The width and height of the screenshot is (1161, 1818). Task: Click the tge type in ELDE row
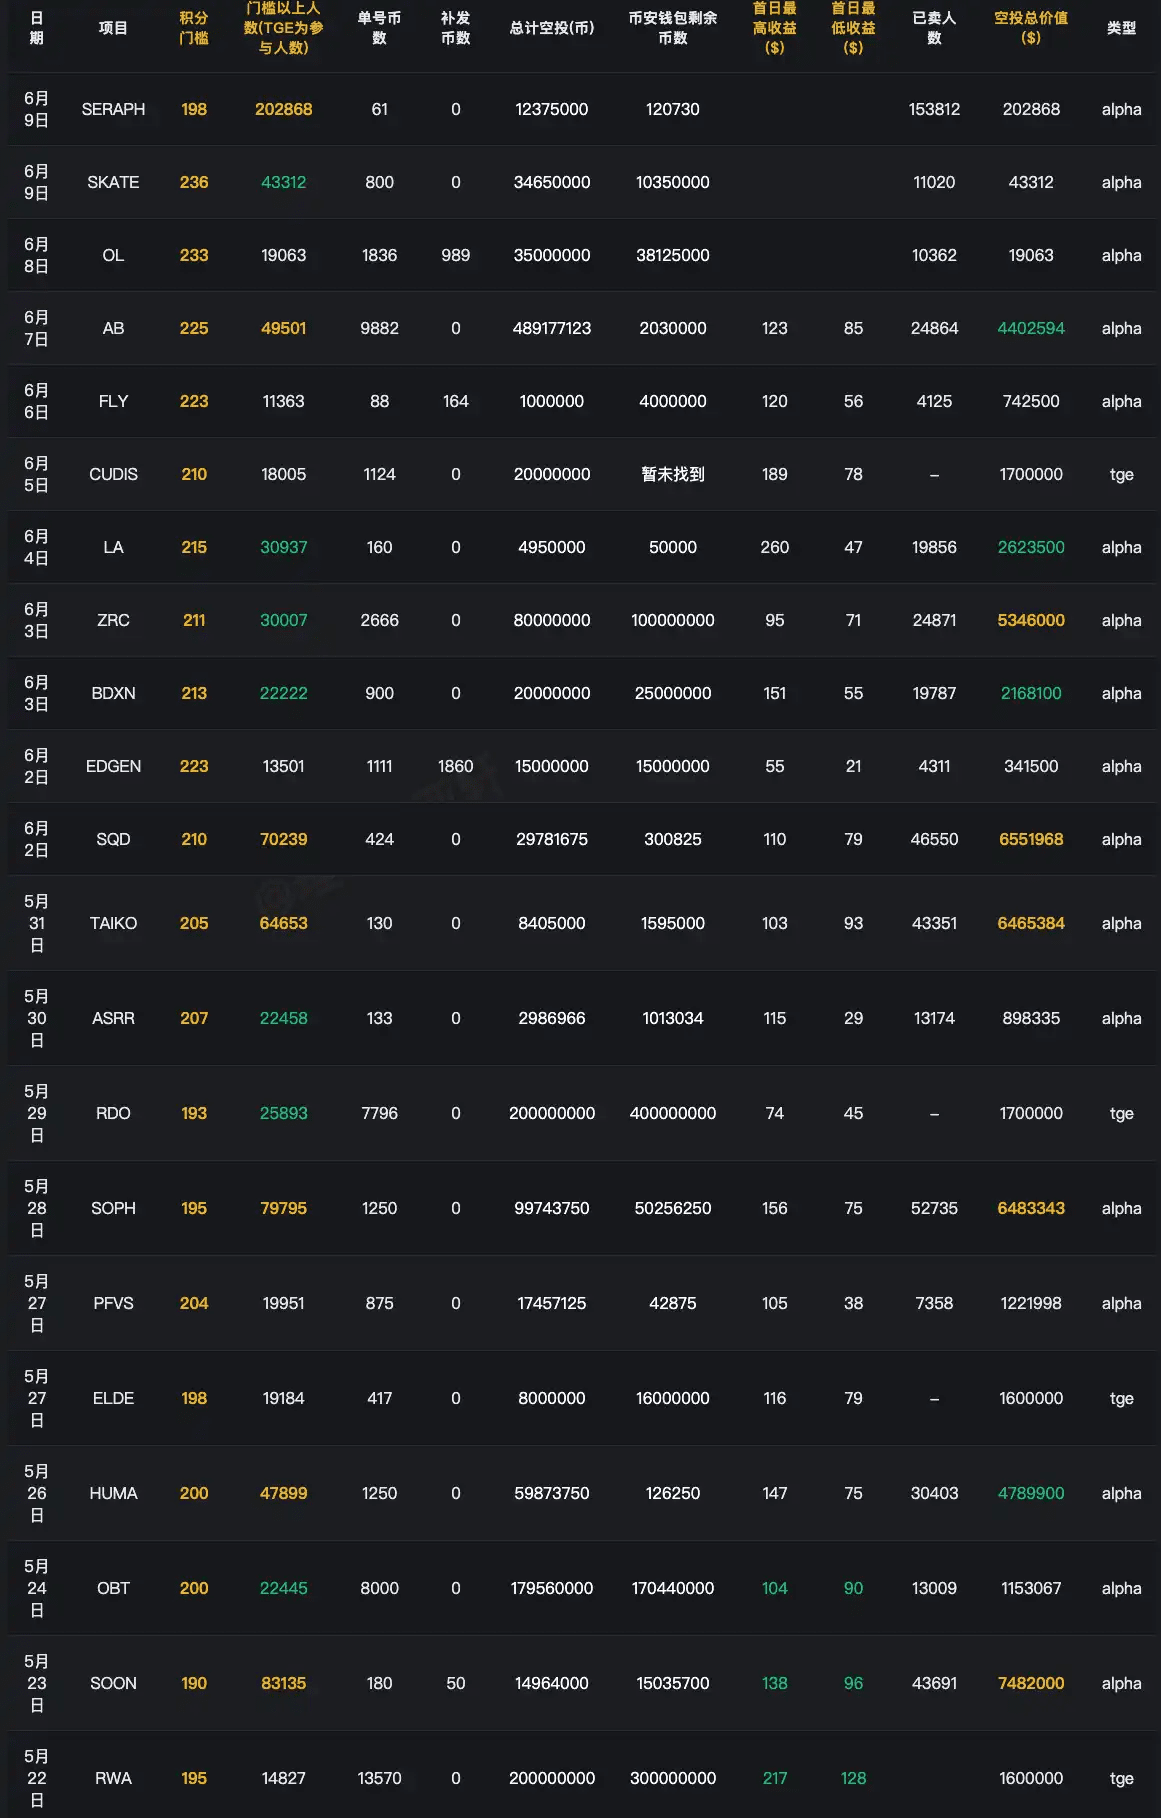click(x=1122, y=1398)
